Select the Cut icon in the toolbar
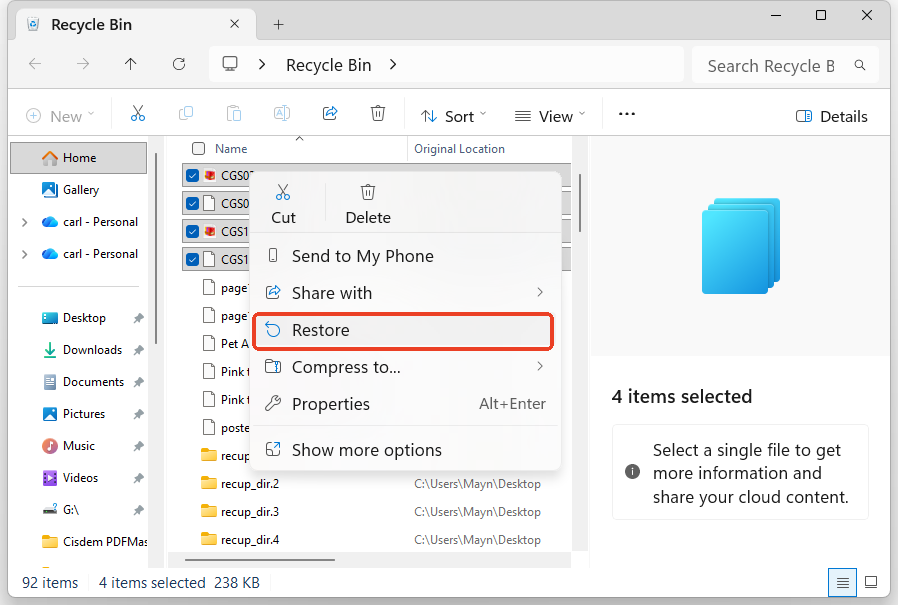The width and height of the screenshot is (898, 605). click(x=138, y=113)
